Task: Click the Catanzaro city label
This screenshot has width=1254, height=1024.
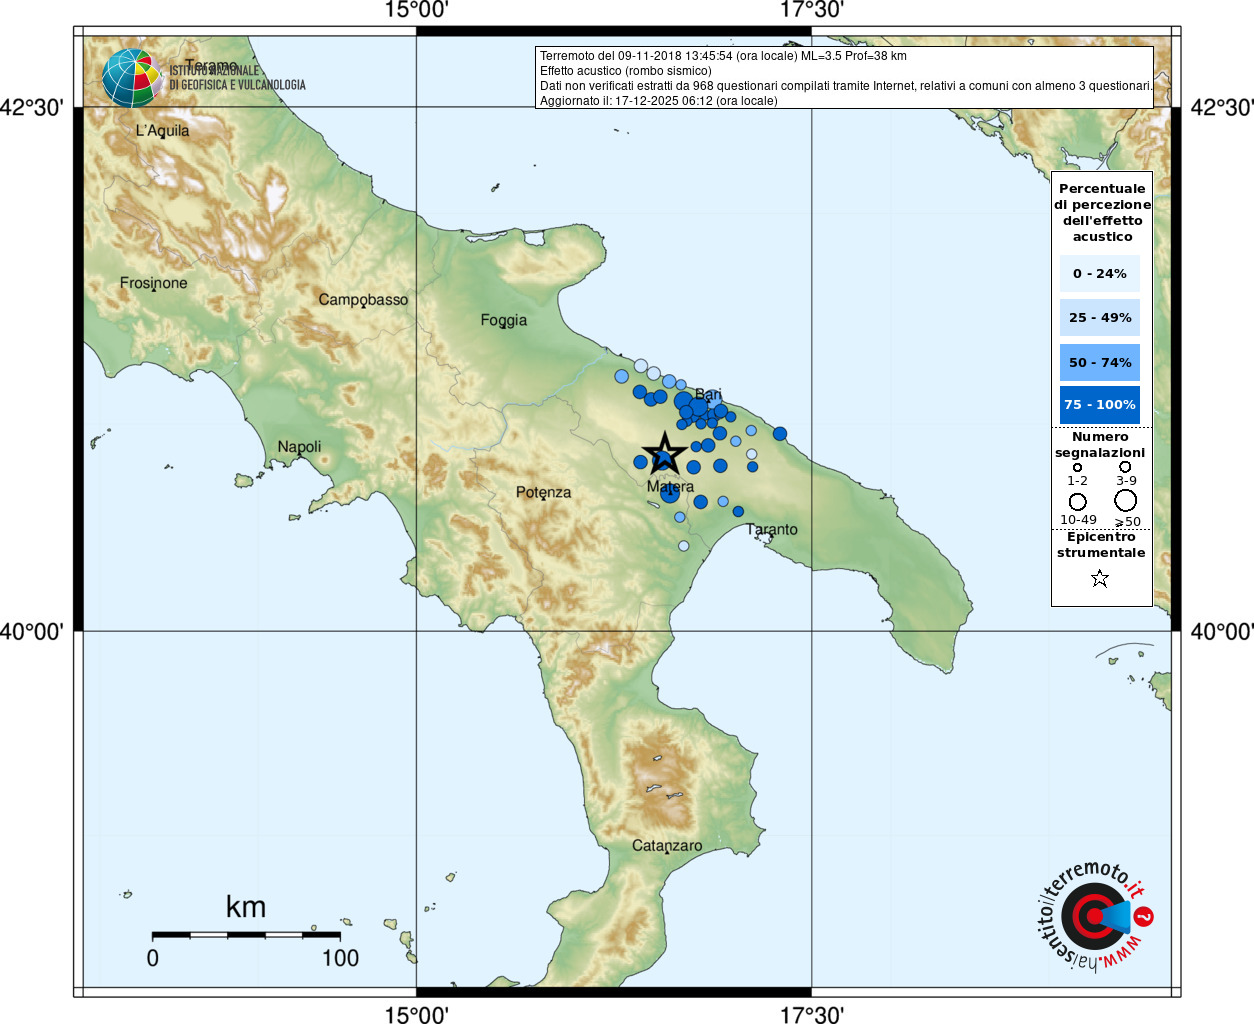Action: click(667, 845)
